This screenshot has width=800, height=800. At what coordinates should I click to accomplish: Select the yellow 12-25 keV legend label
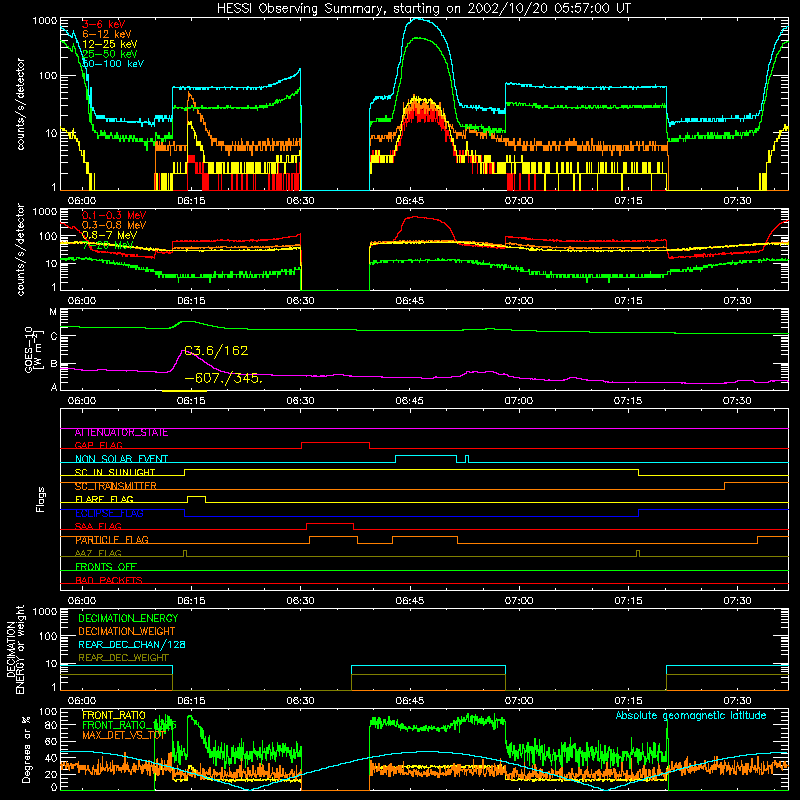click(x=110, y=44)
